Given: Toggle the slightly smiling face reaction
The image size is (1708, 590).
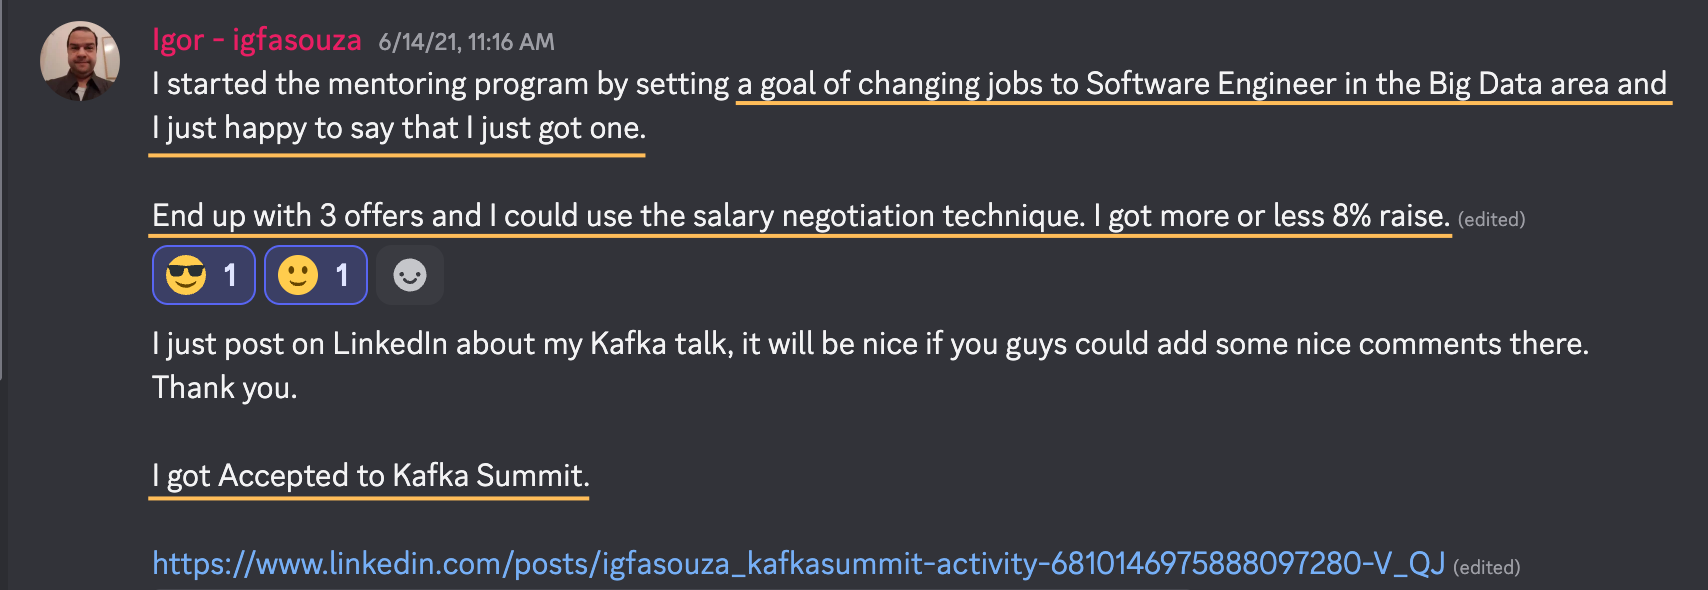Looking at the screenshot, I should point(315,275).
